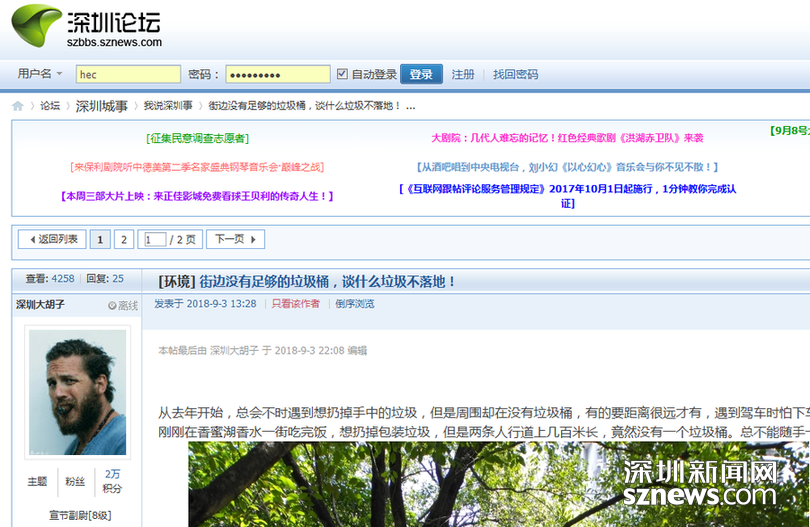Screen dimensions: 810x527
Task: Click the password input field
Action: (x=277, y=74)
